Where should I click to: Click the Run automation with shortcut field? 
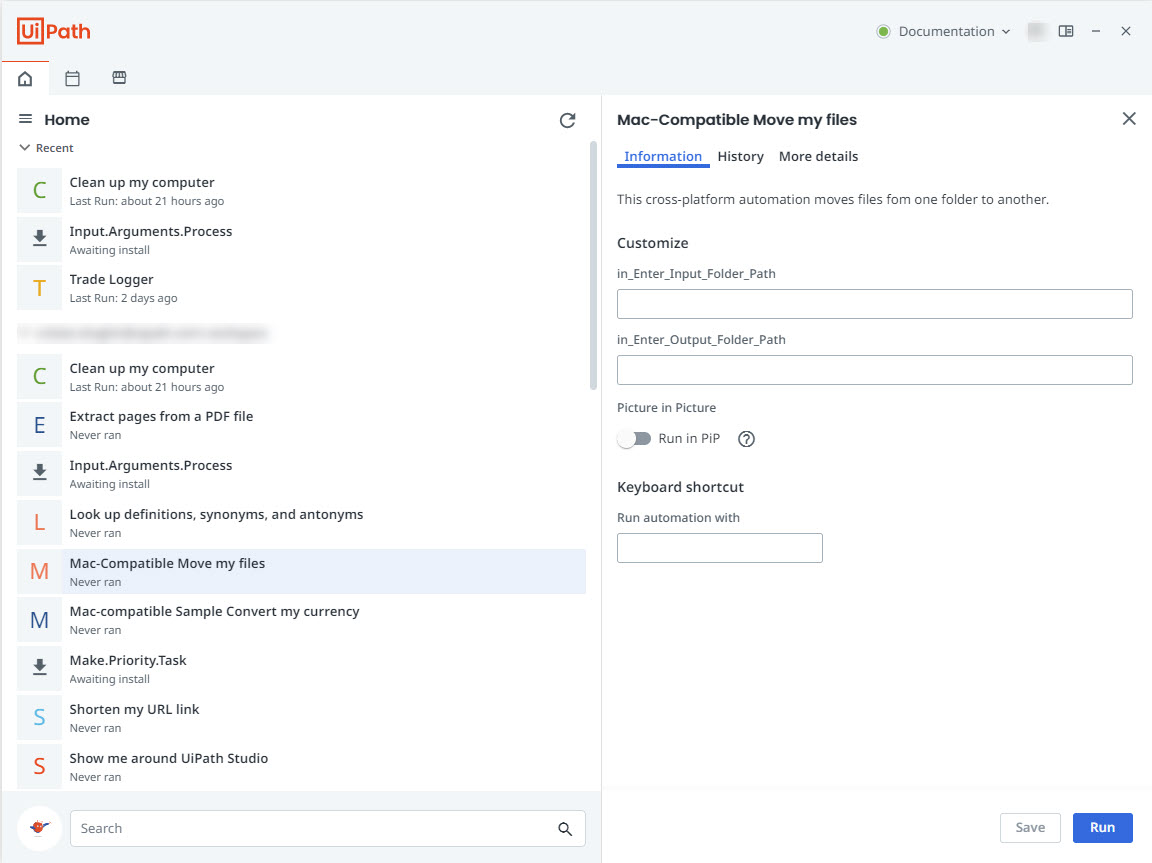719,548
